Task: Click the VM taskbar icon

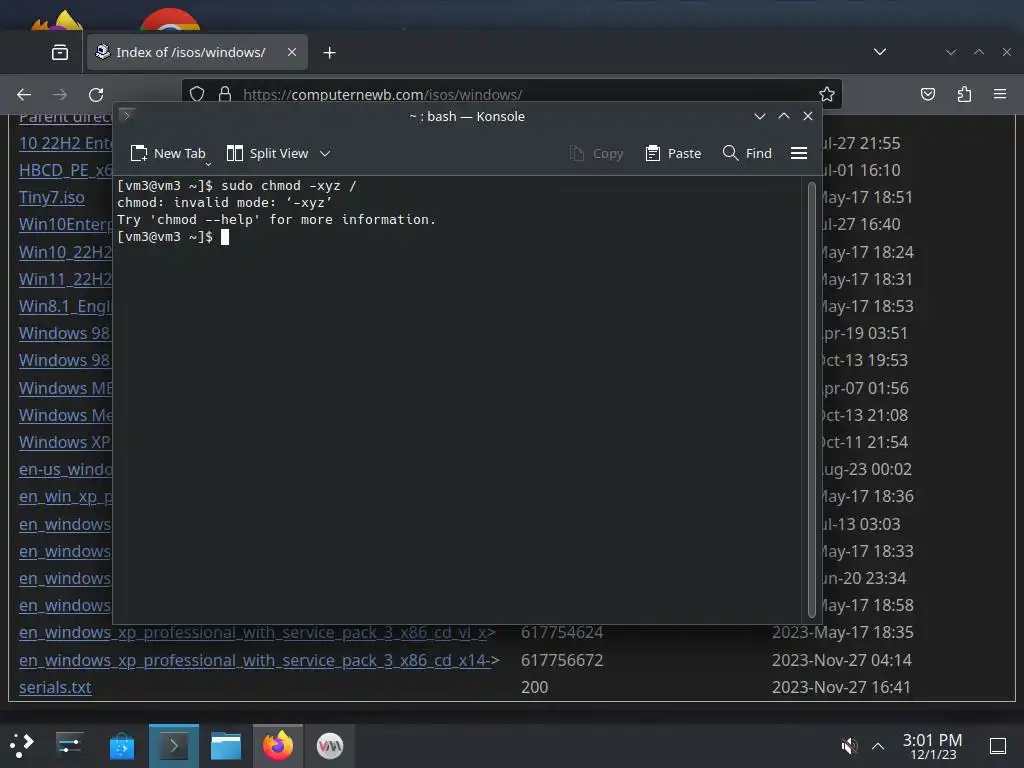Action: (x=330, y=746)
